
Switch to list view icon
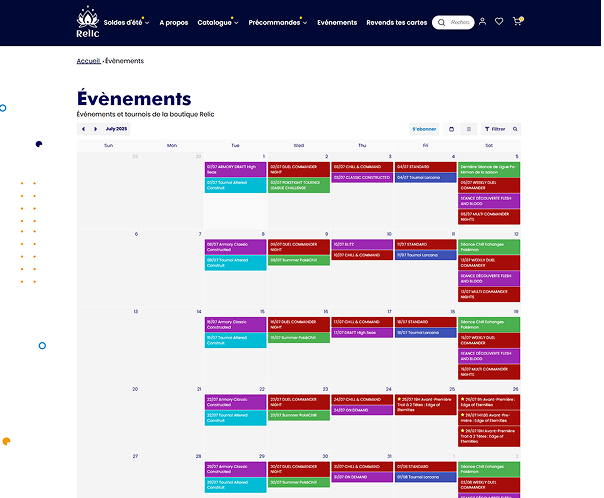point(469,129)
